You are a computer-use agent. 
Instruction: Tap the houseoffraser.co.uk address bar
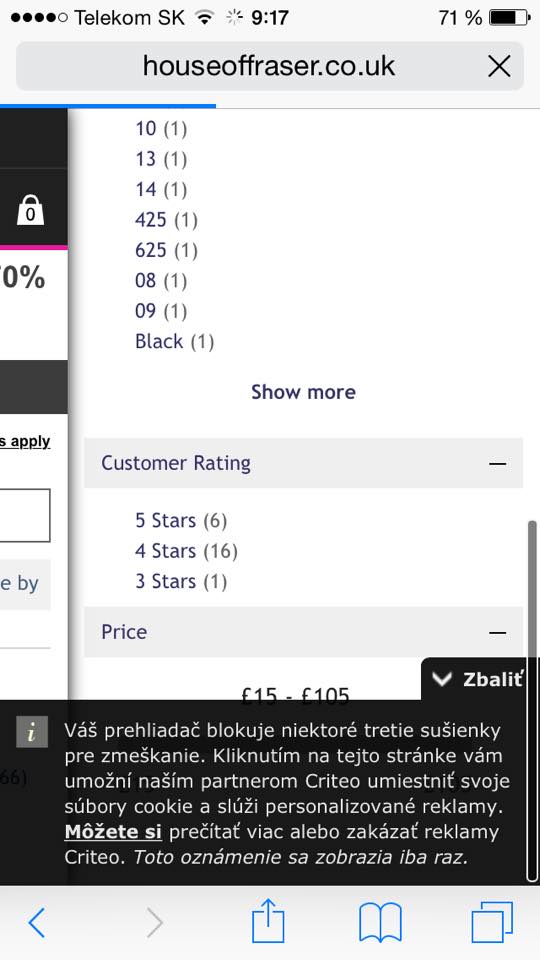click(270, 66)
